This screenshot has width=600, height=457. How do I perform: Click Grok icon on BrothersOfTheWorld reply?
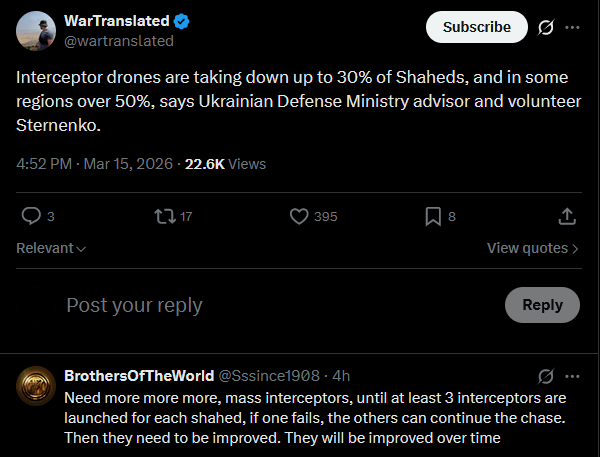tap(546, 376)
